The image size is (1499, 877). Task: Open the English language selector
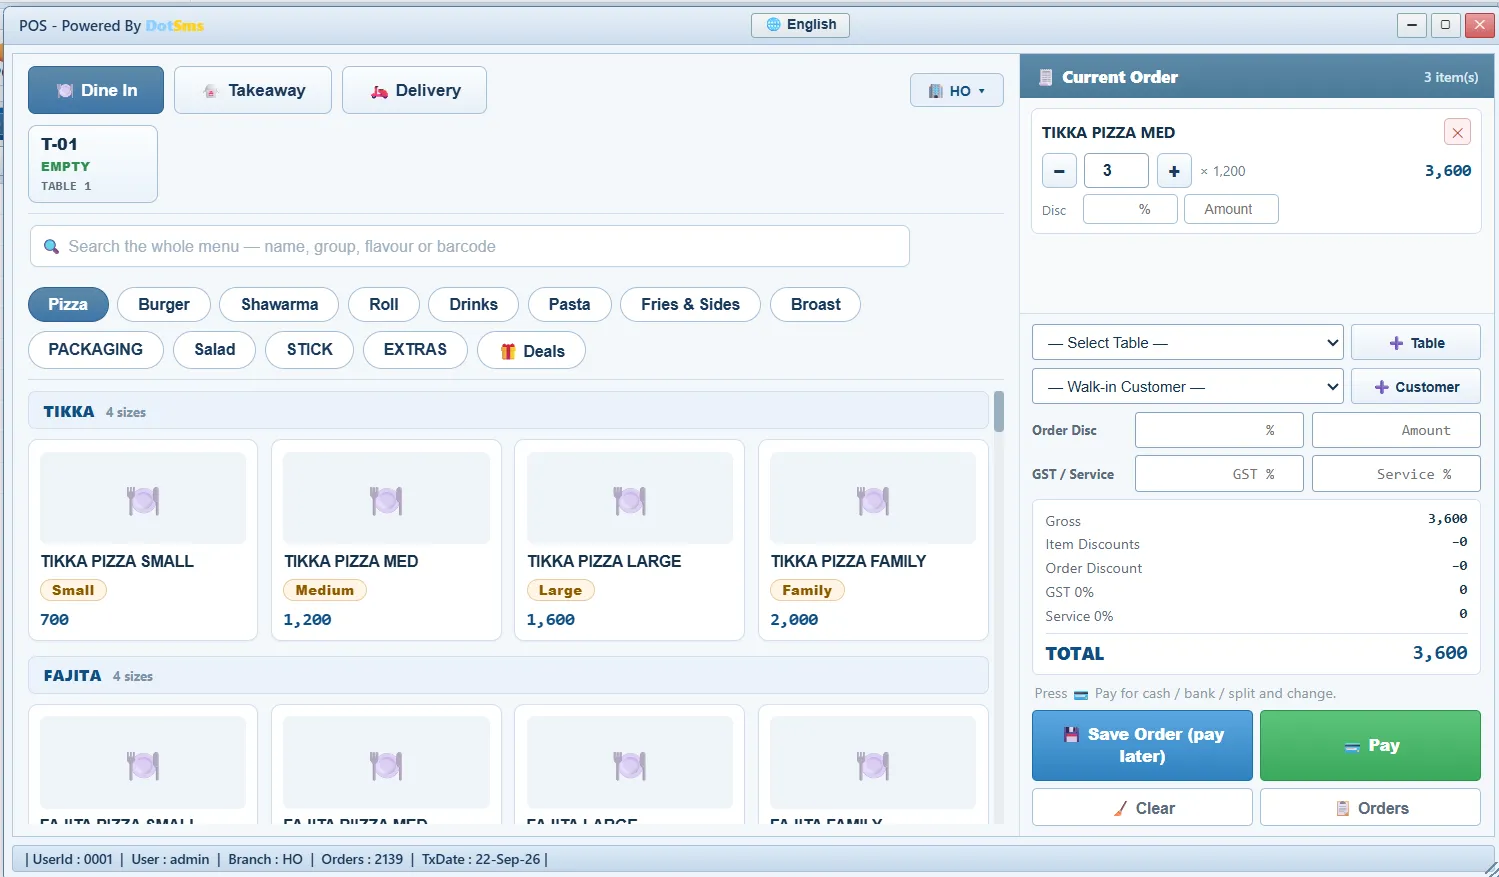point(800,25)
